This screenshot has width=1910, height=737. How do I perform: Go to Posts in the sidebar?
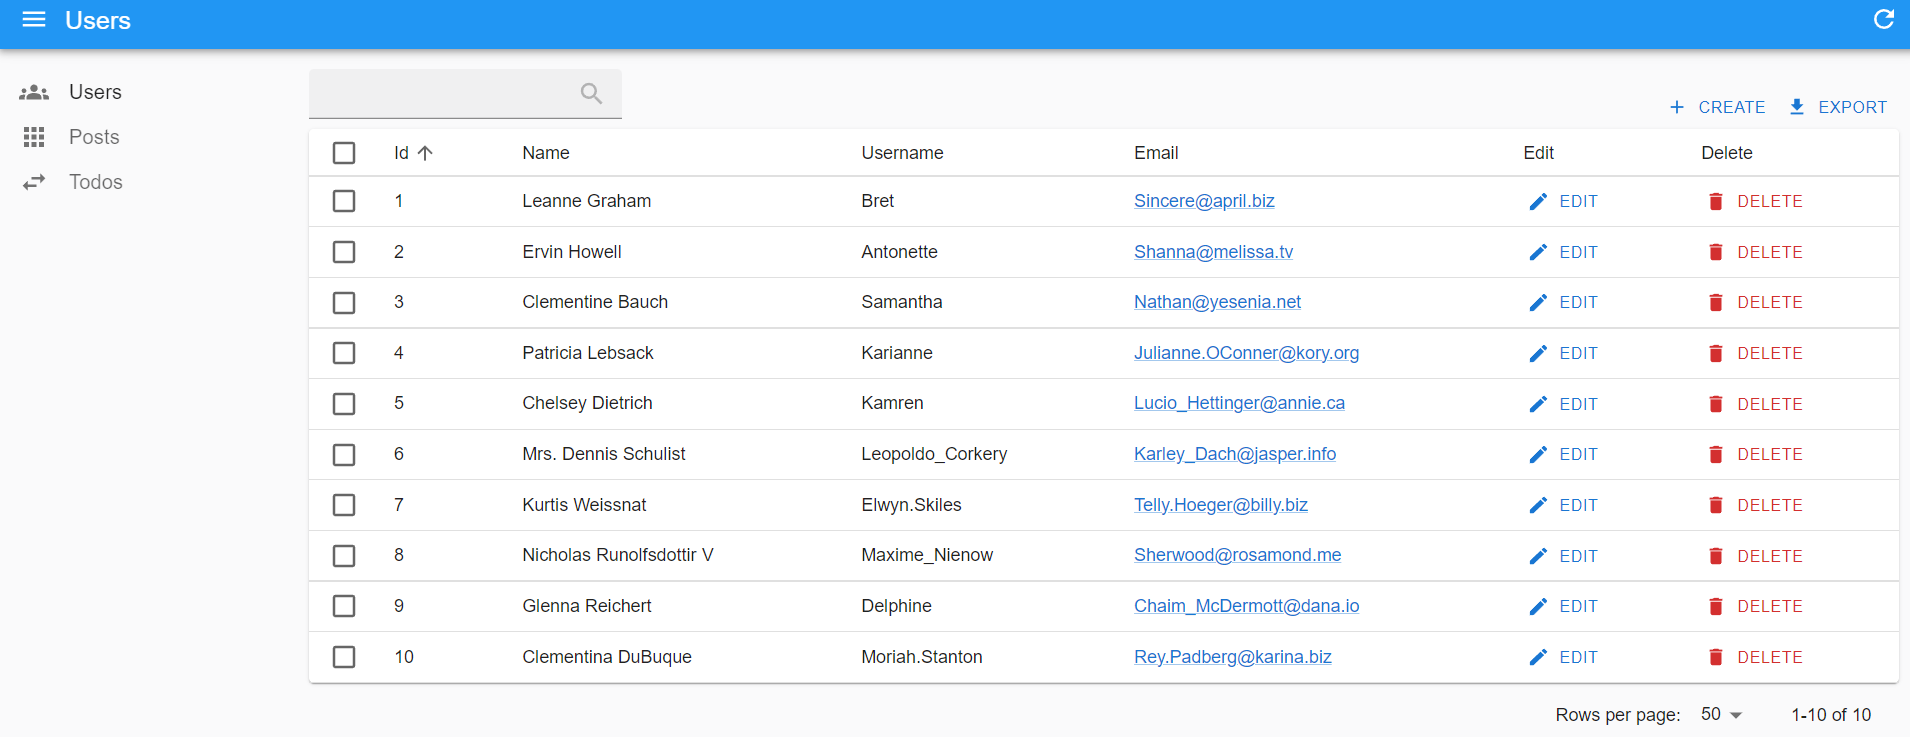click(x=94, y=137)
